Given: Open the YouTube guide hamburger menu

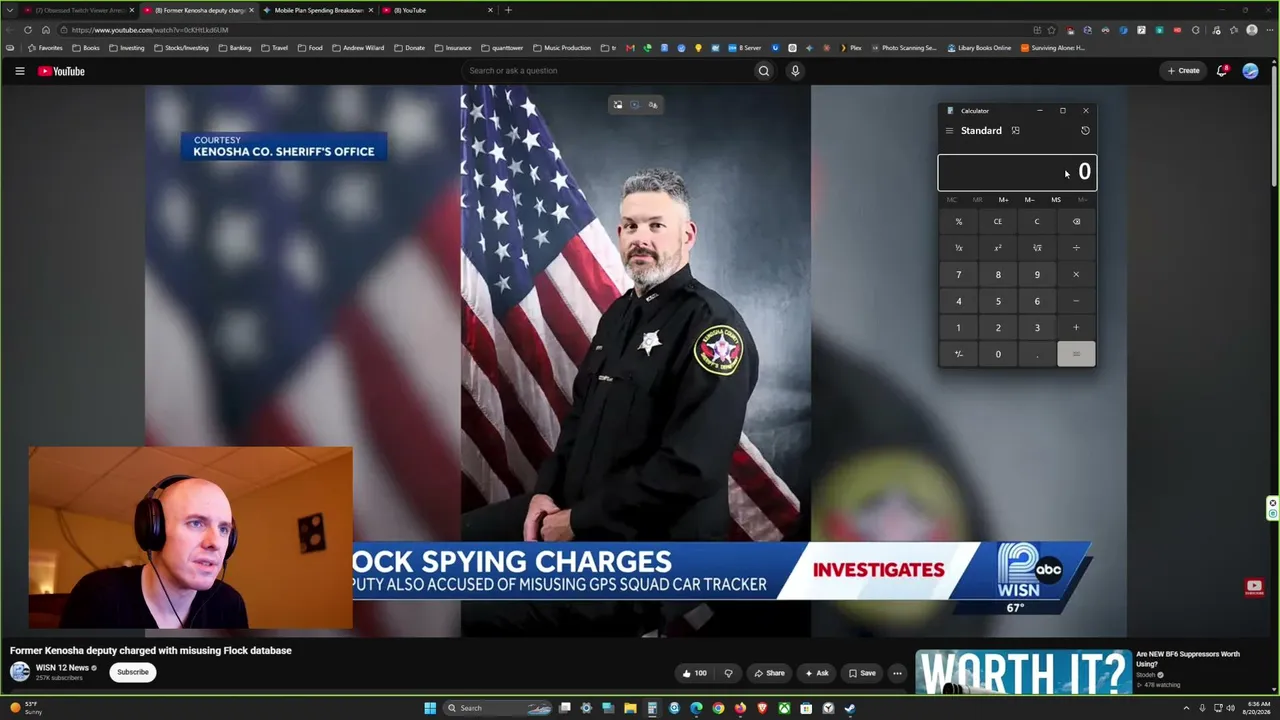Looking at the screenshot, I should pyautogui.click(x=19, y=71).
